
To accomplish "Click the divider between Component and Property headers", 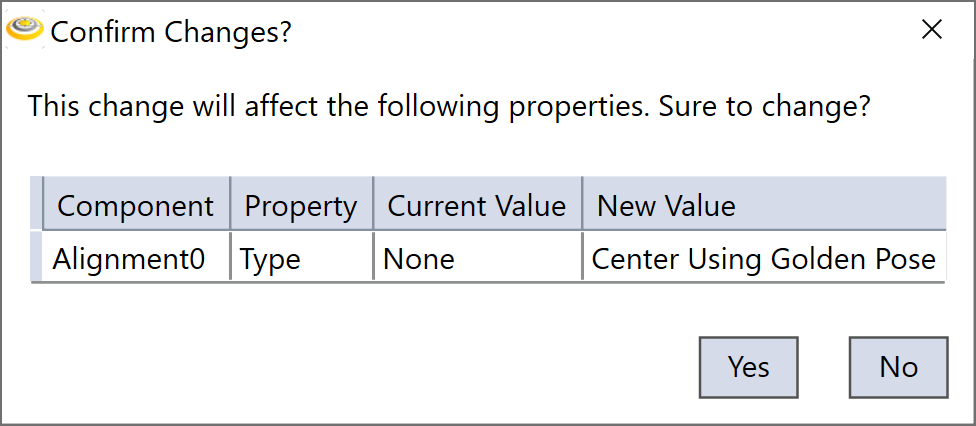I will (x=230, y=206).
